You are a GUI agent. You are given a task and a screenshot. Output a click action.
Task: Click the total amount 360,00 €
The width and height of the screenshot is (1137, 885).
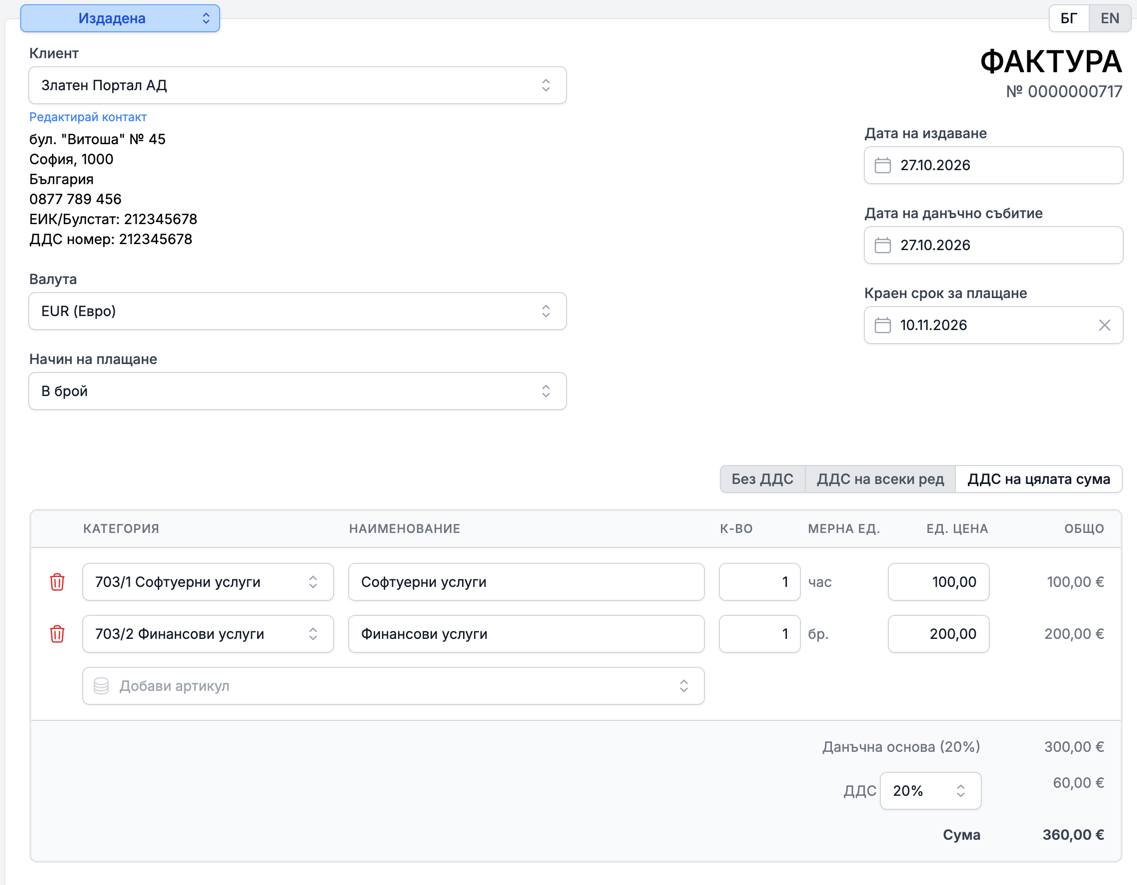click(x=1073, y=835)
